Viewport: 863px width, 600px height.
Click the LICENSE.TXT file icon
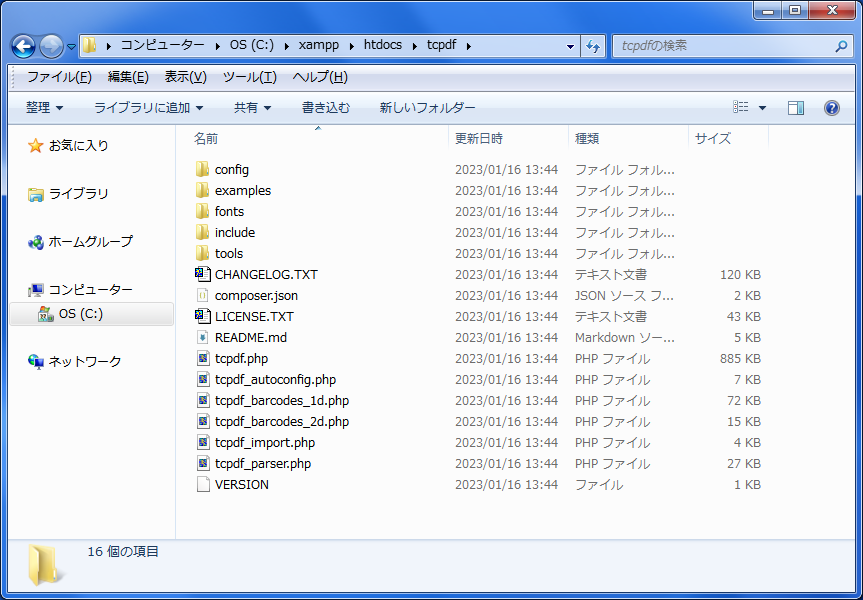[203, 316]
